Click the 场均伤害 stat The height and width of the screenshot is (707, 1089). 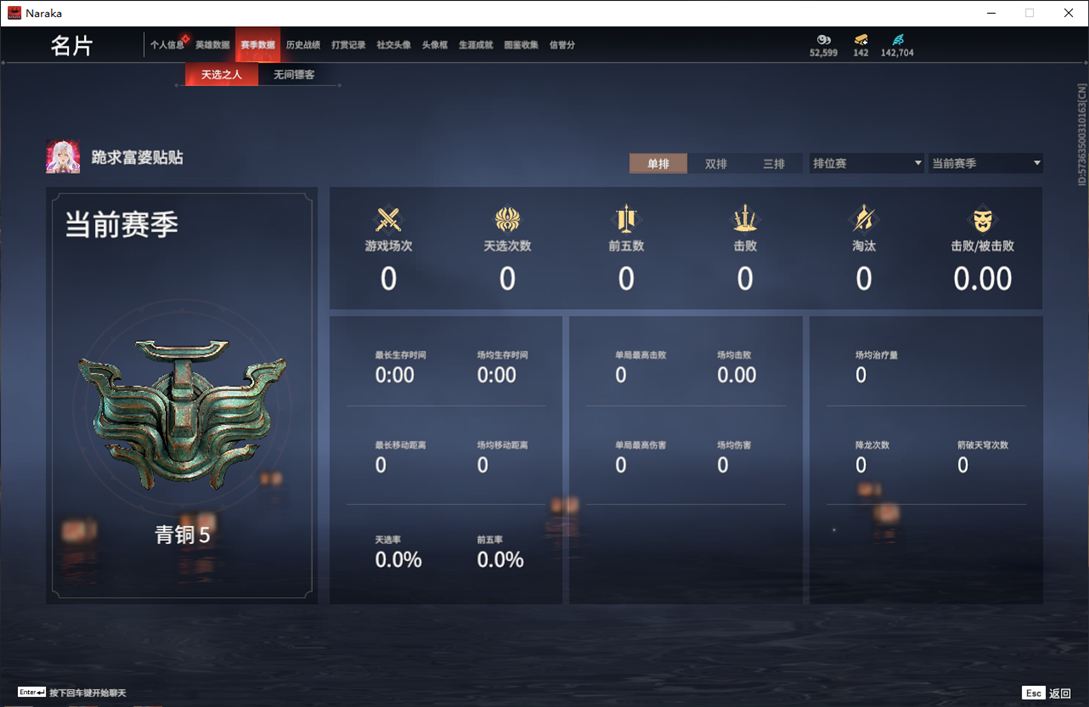(x=733, y=457)
